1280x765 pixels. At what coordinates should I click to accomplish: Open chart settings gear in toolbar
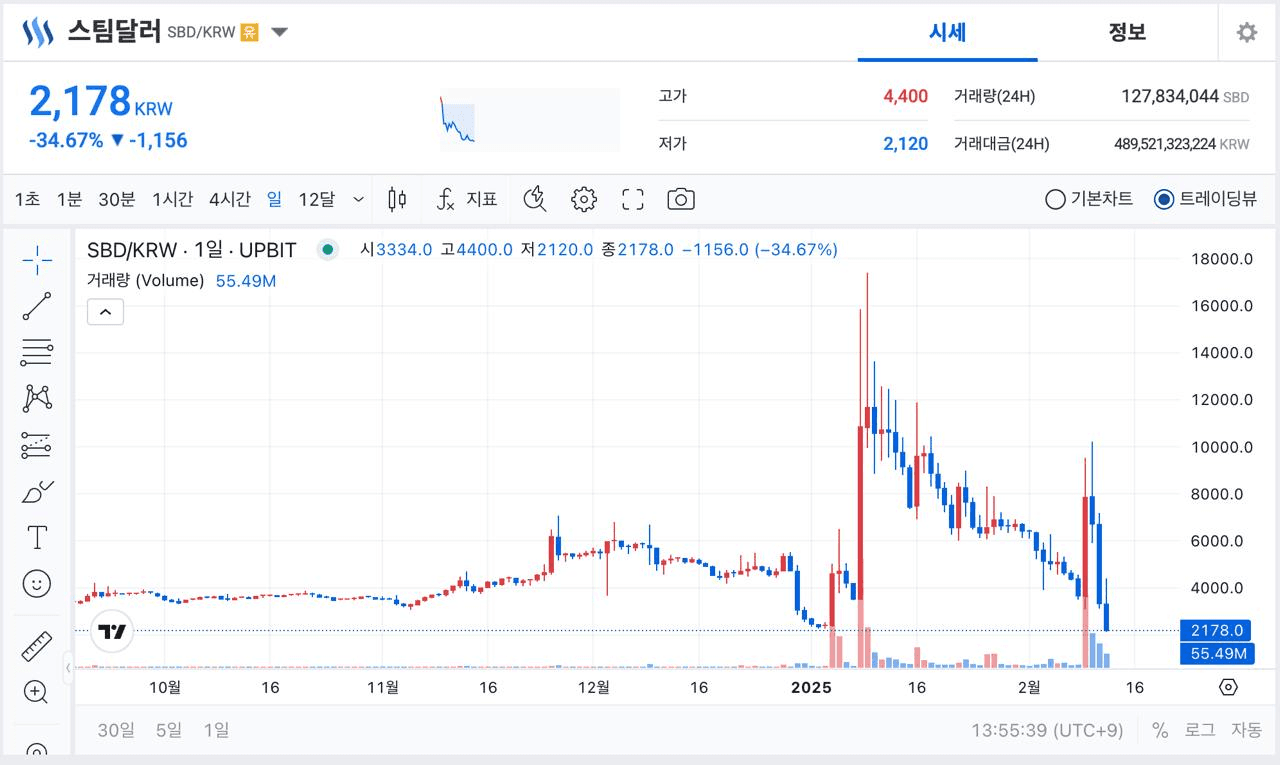coord(584,199)
